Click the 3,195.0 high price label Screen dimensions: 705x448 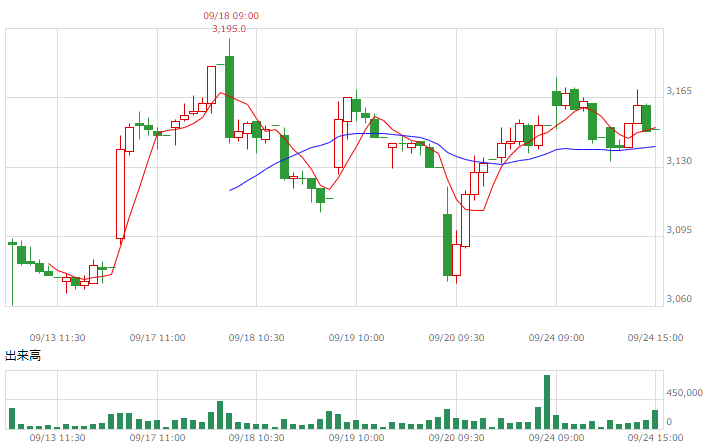[229, 29]
